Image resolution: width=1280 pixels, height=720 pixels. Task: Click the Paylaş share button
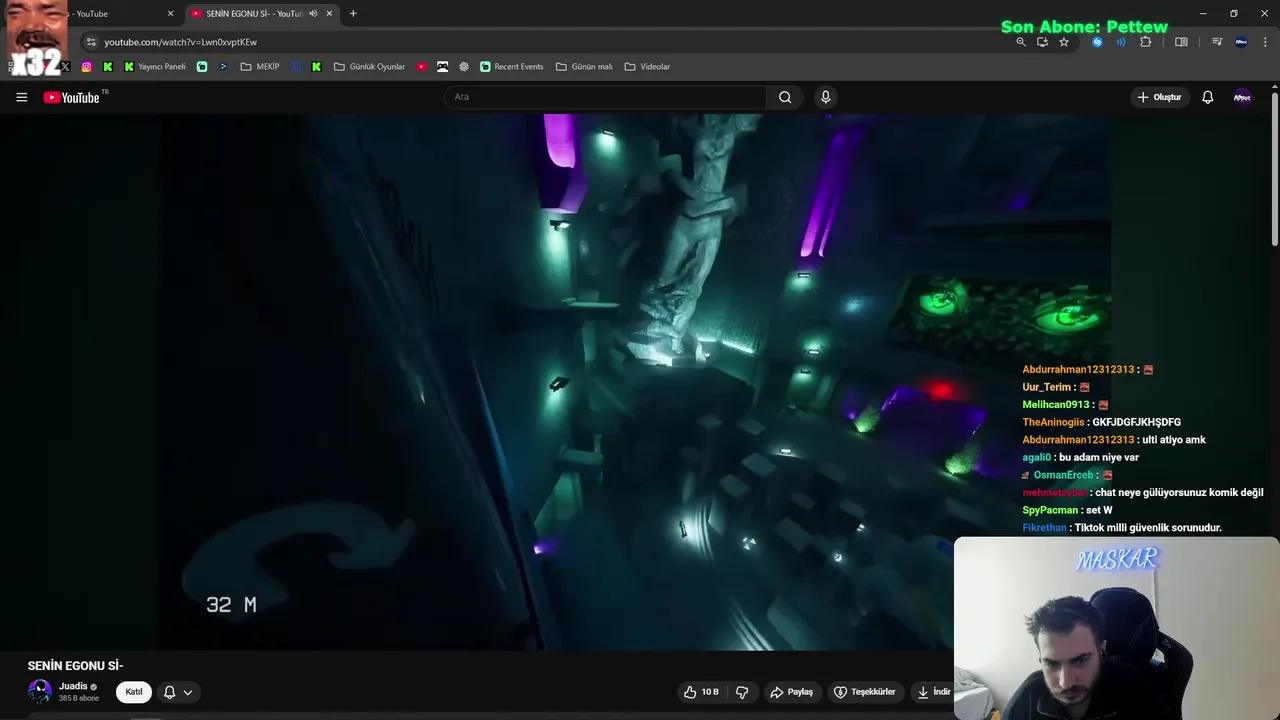[791, 692]
